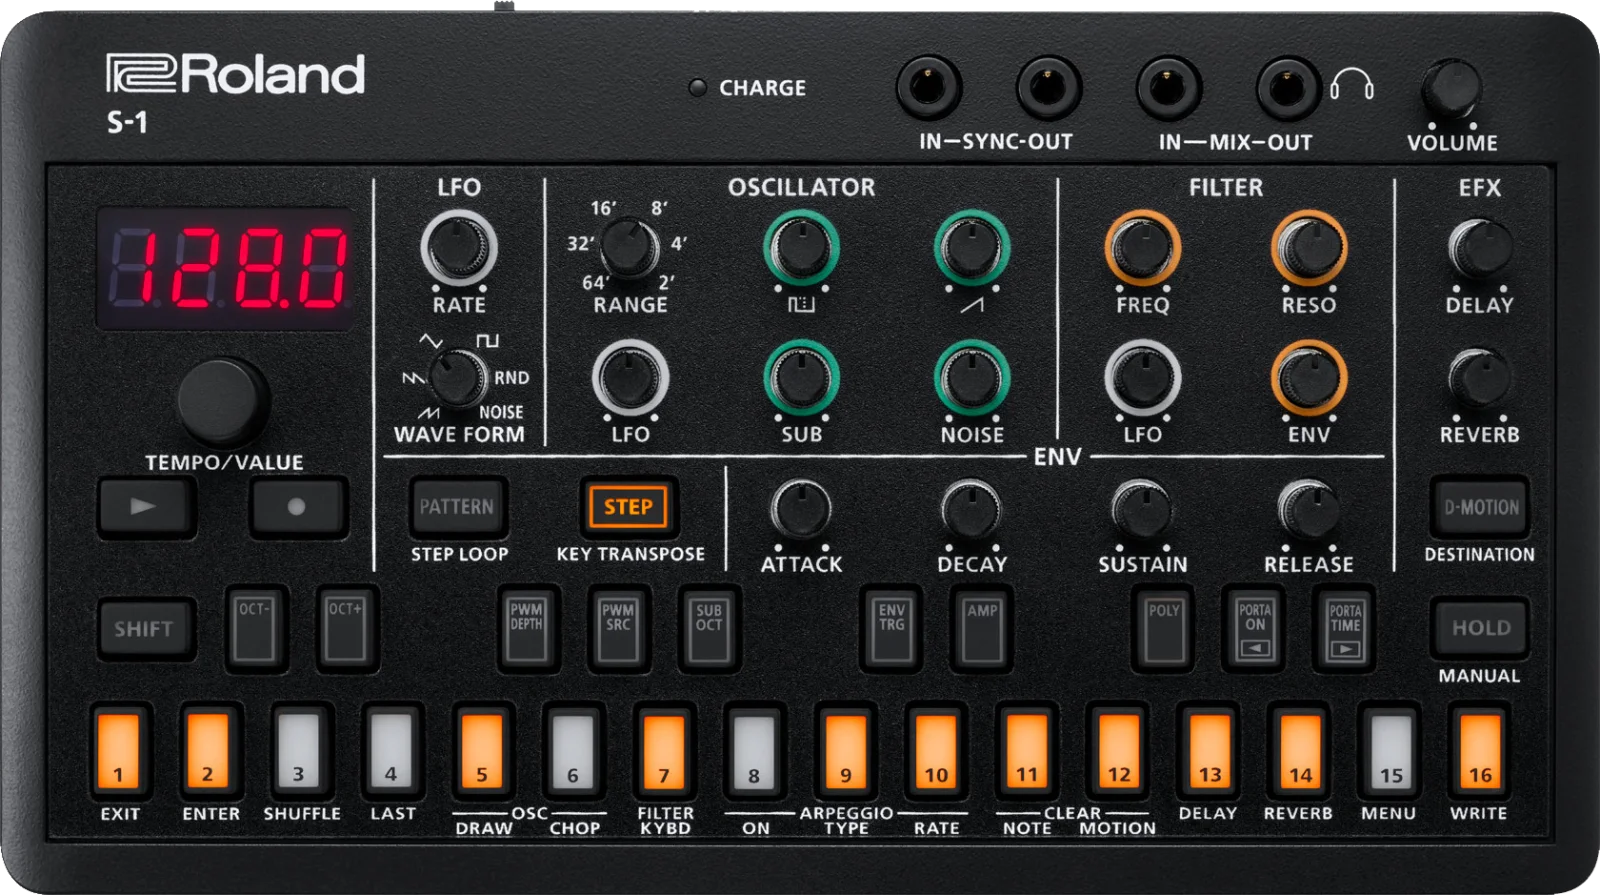Toggle the POLY key

click(1164, 629)
